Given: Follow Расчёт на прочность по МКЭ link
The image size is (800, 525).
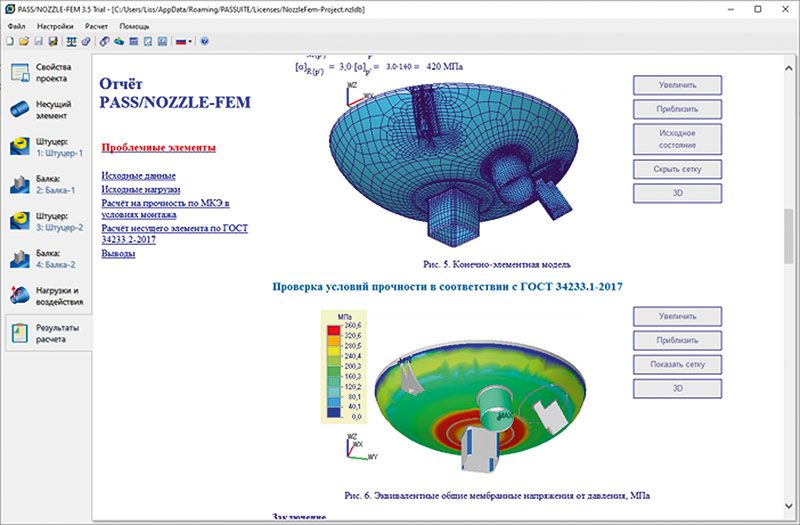Looking at the screenshot, I should tap(165, 209).
